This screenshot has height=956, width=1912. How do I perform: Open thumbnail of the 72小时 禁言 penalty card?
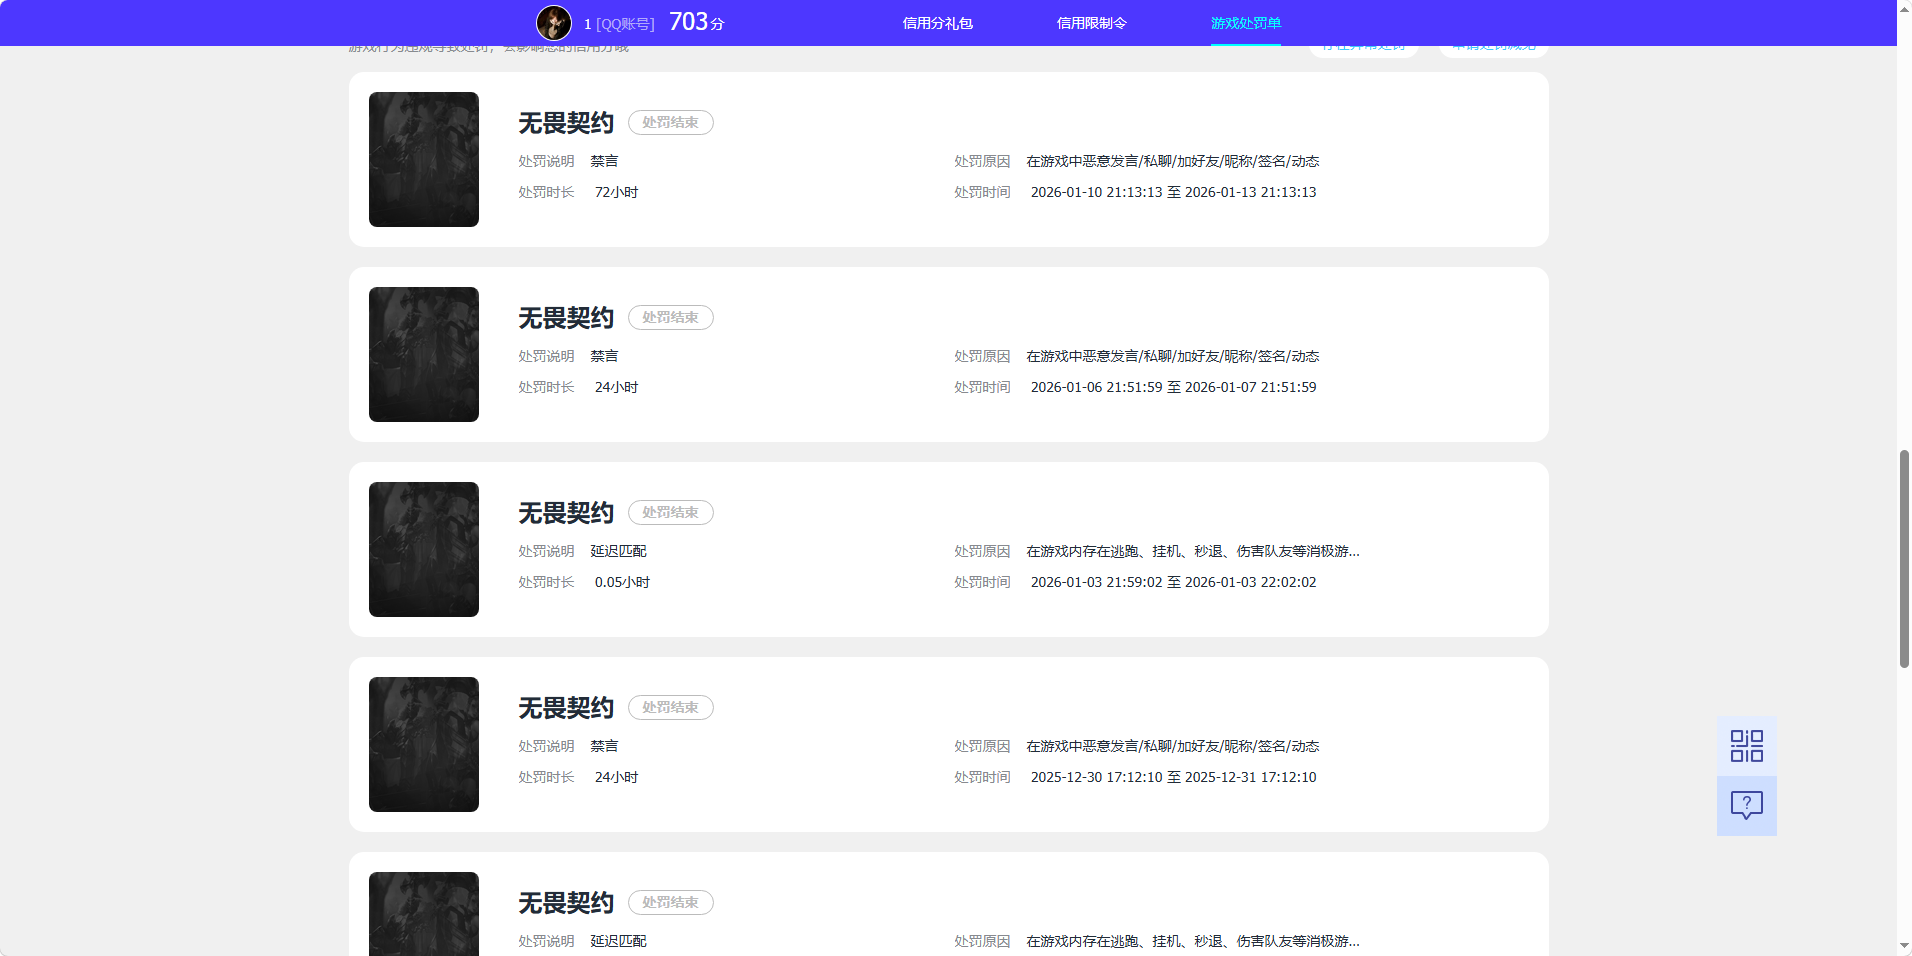[424, 159]
